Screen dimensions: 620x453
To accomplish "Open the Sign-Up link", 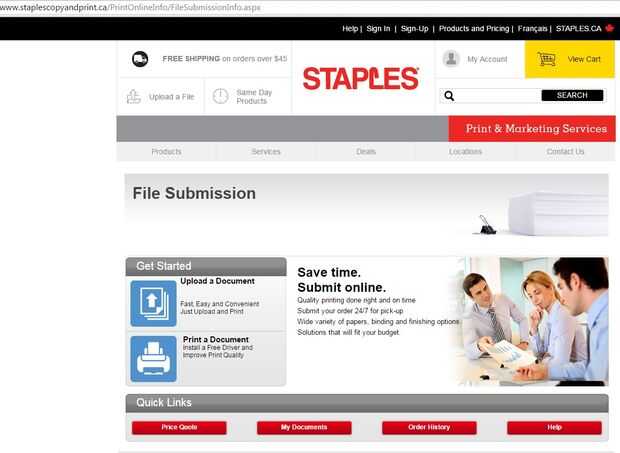I will [414, 28].
